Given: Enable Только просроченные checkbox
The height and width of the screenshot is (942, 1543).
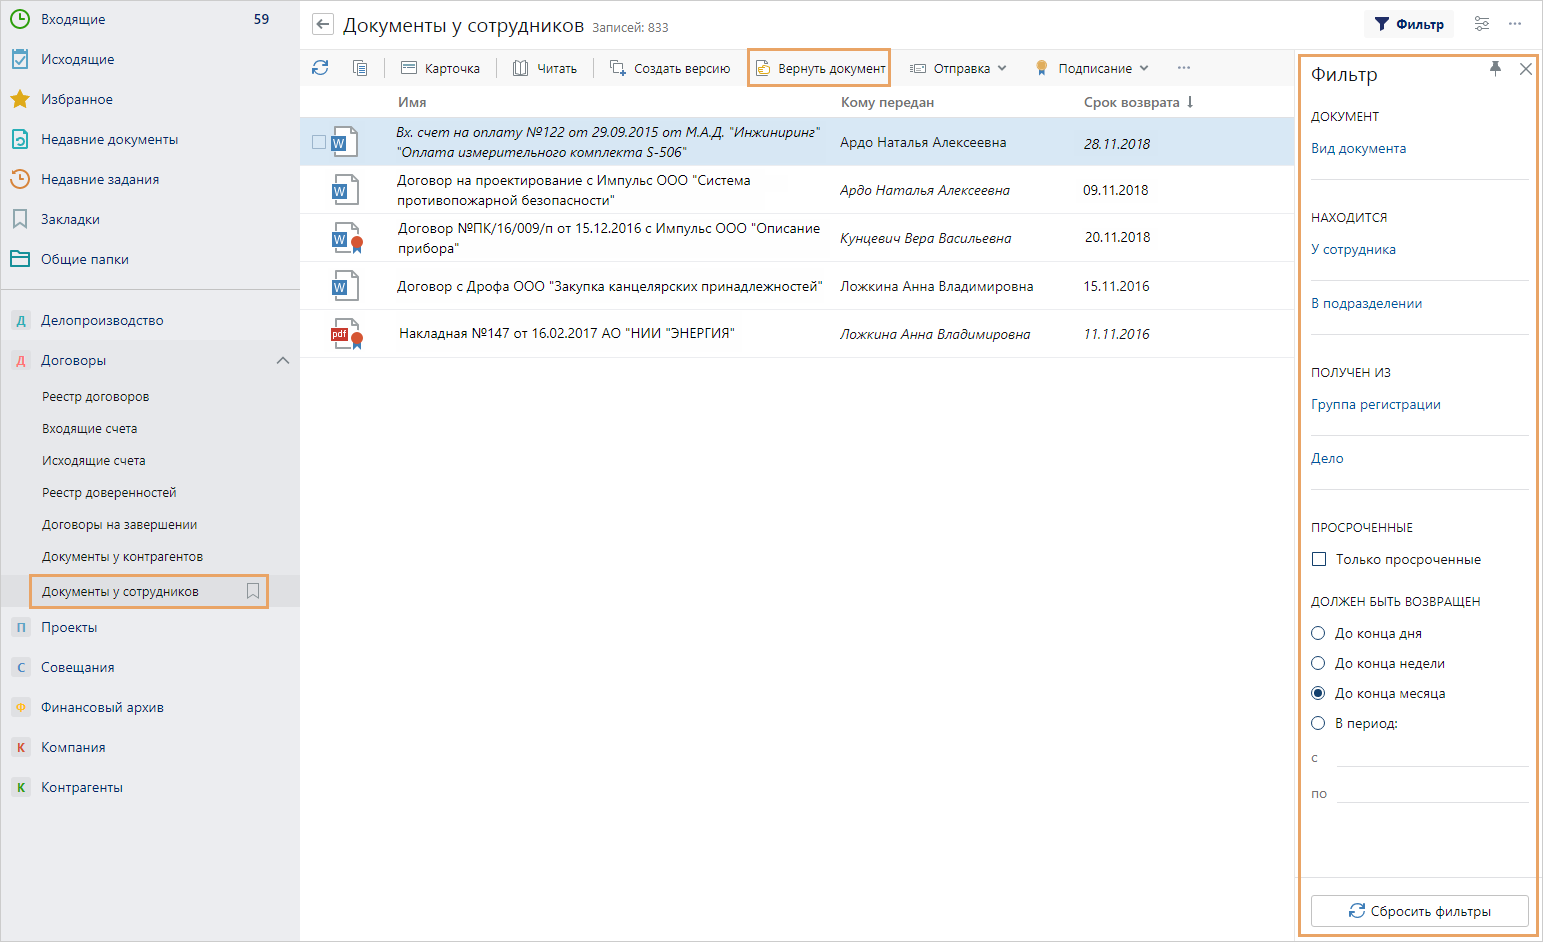Looking at the screenshot, I should coord(1319,559).
